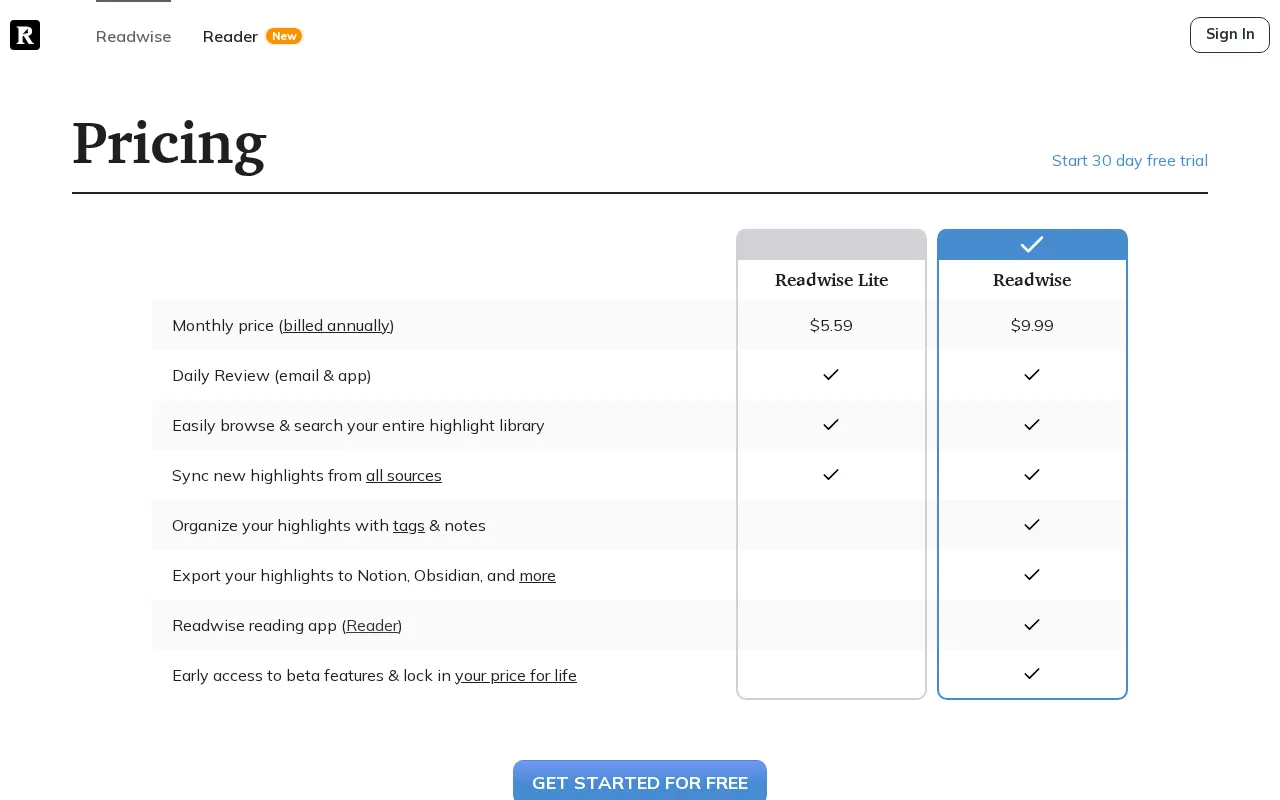Screen dimensions: 1280x800
Task: Open your price for life link
Action: (516, 676)
